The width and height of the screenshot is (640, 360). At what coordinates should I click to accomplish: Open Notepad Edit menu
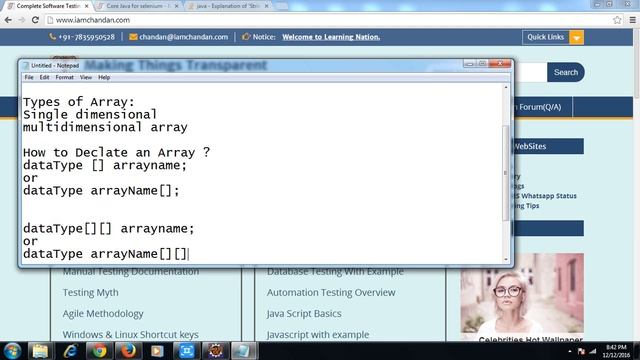[x=44, y=77]
